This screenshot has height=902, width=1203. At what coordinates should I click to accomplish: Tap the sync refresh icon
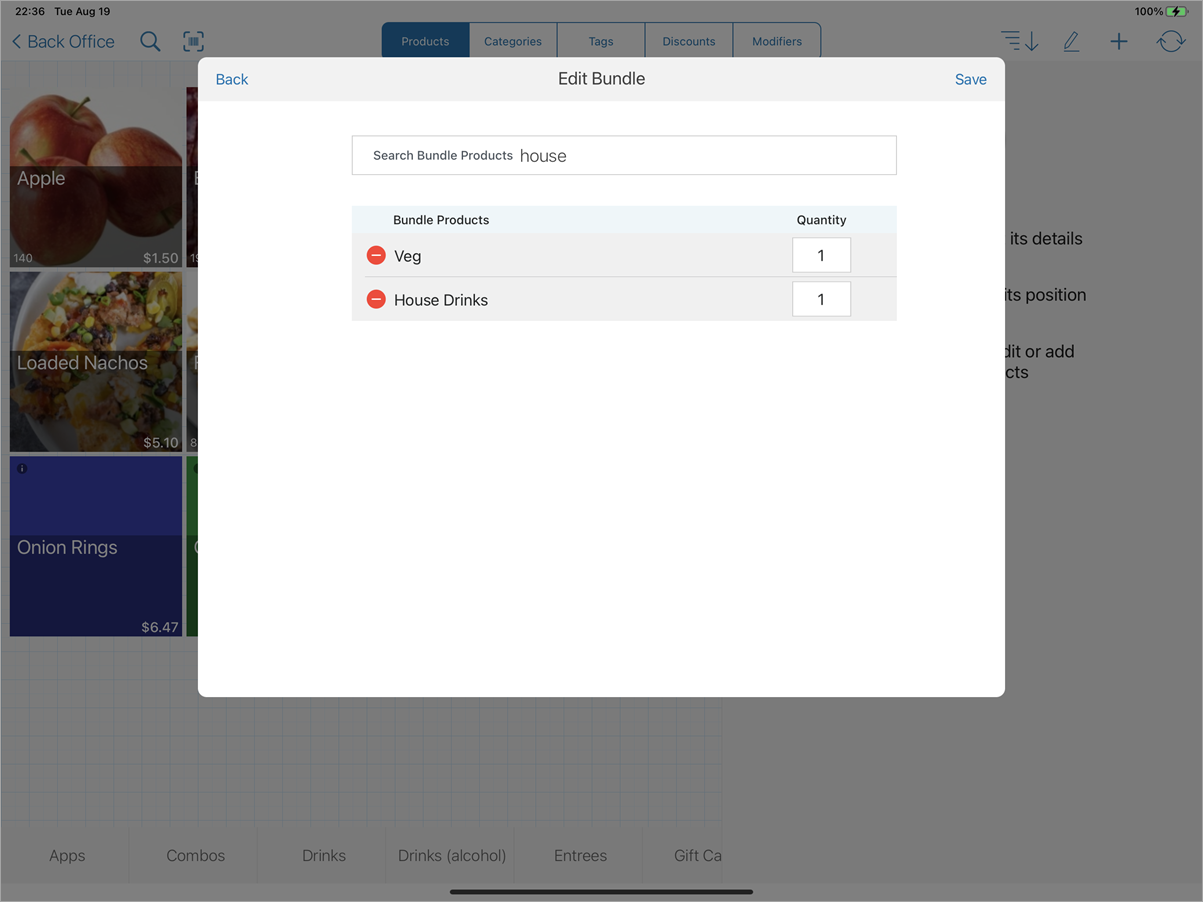(x=1171, y=41)
